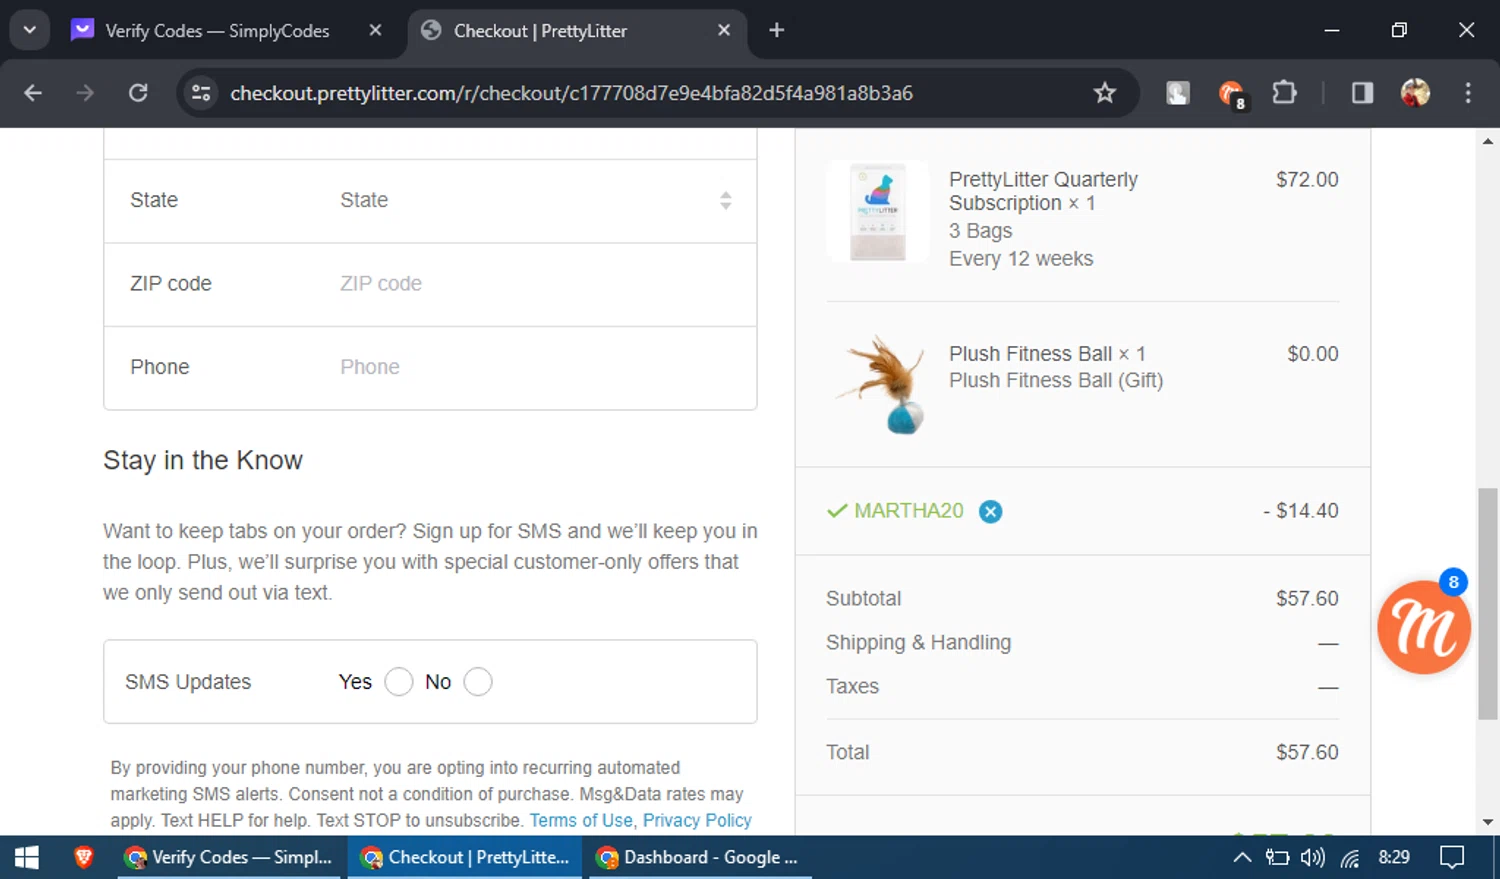The image size is (1500, 879).
Task: Remove the MARTHA20 discount code
Action: [x=990, y=511]
